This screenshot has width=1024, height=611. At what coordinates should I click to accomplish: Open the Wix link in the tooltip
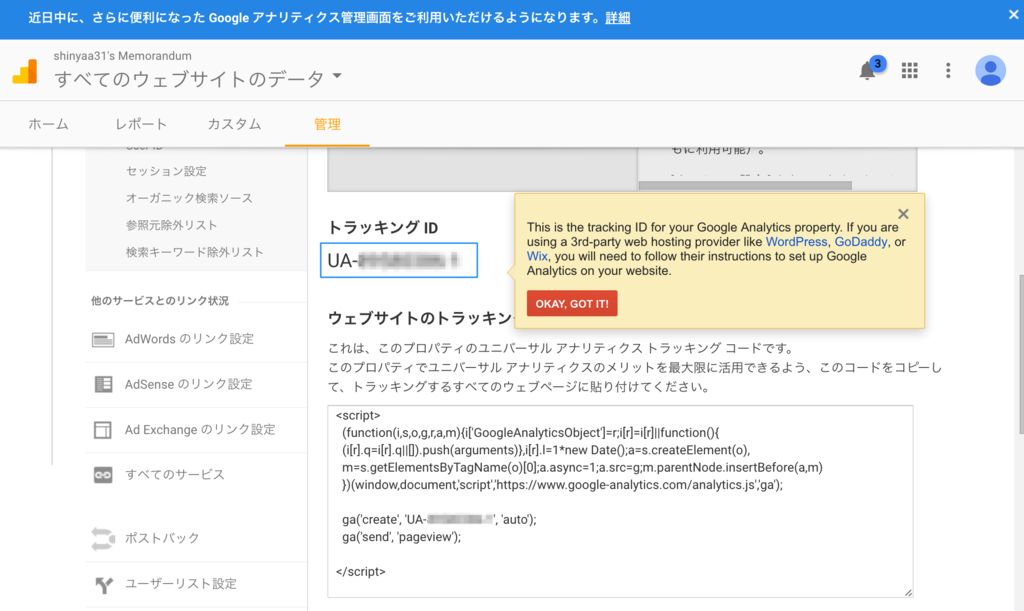pyautogui.click(x=537, y=256)
